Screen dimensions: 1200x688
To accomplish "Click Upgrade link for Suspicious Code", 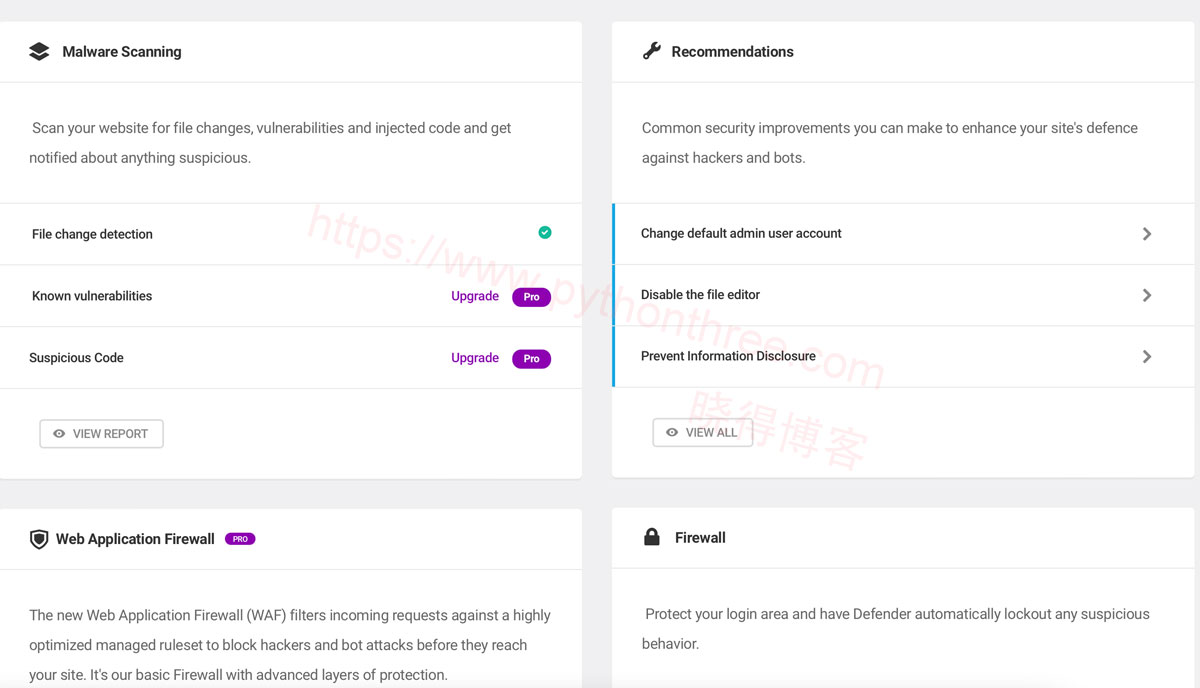I will pyautogui.click(x=475, y=358).
